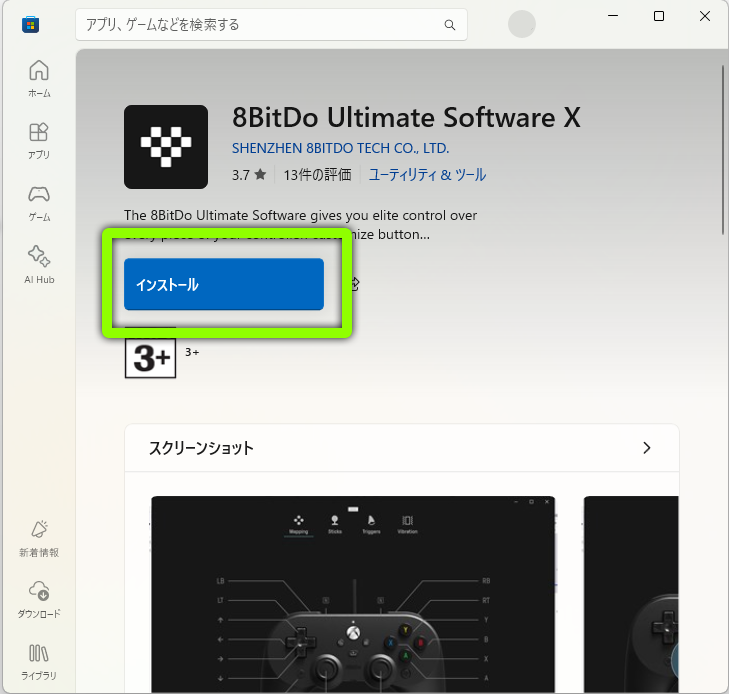Open the user profile avatar
The image size is (729, 694).
click(521, 24)
